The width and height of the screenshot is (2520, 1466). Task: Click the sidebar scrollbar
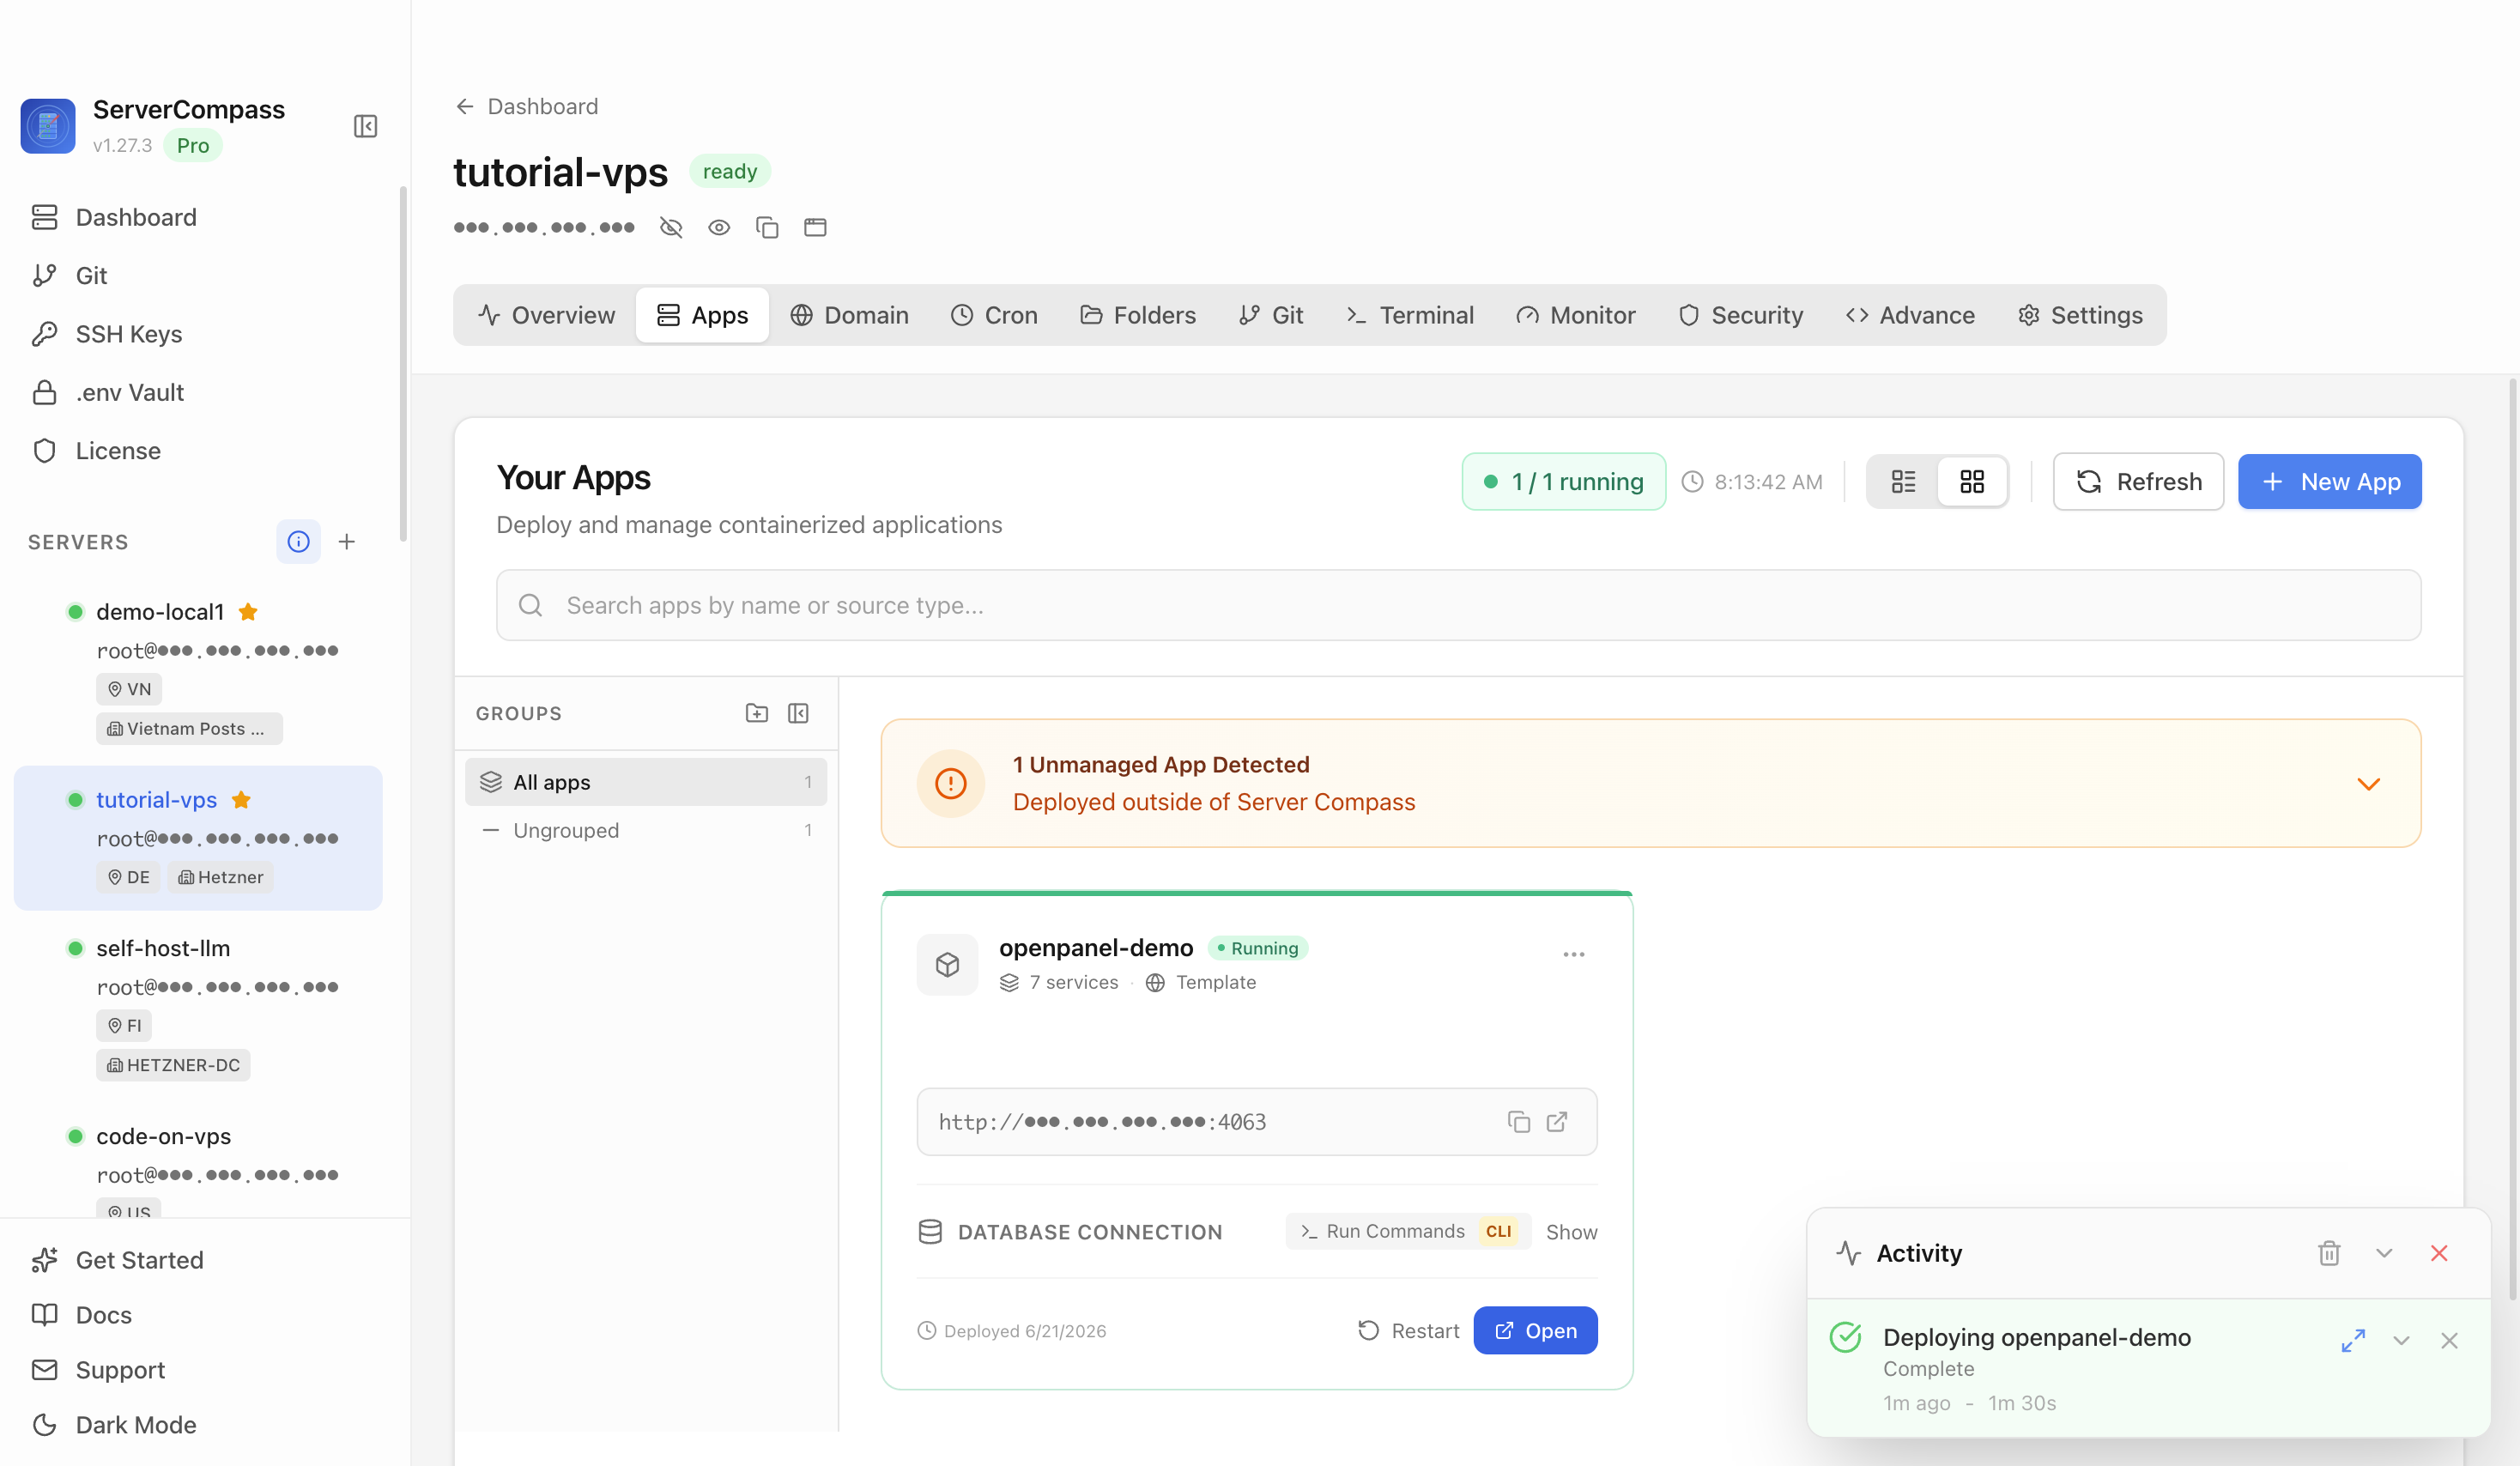point(403,362)
